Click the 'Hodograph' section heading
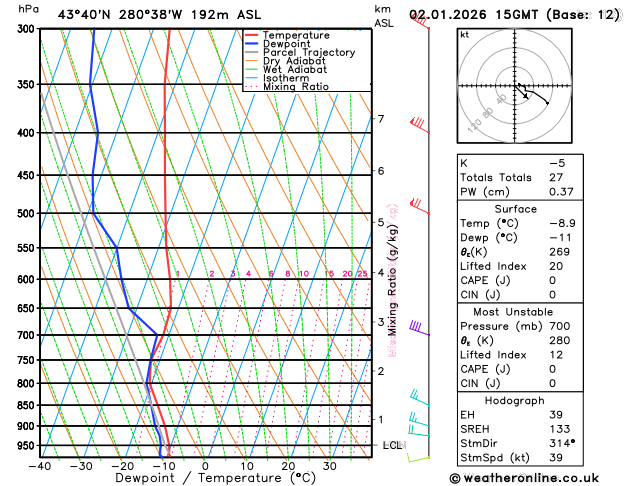The width and height of the screenshot is (629, 486). pyautogui.click(x=515, y=401)
